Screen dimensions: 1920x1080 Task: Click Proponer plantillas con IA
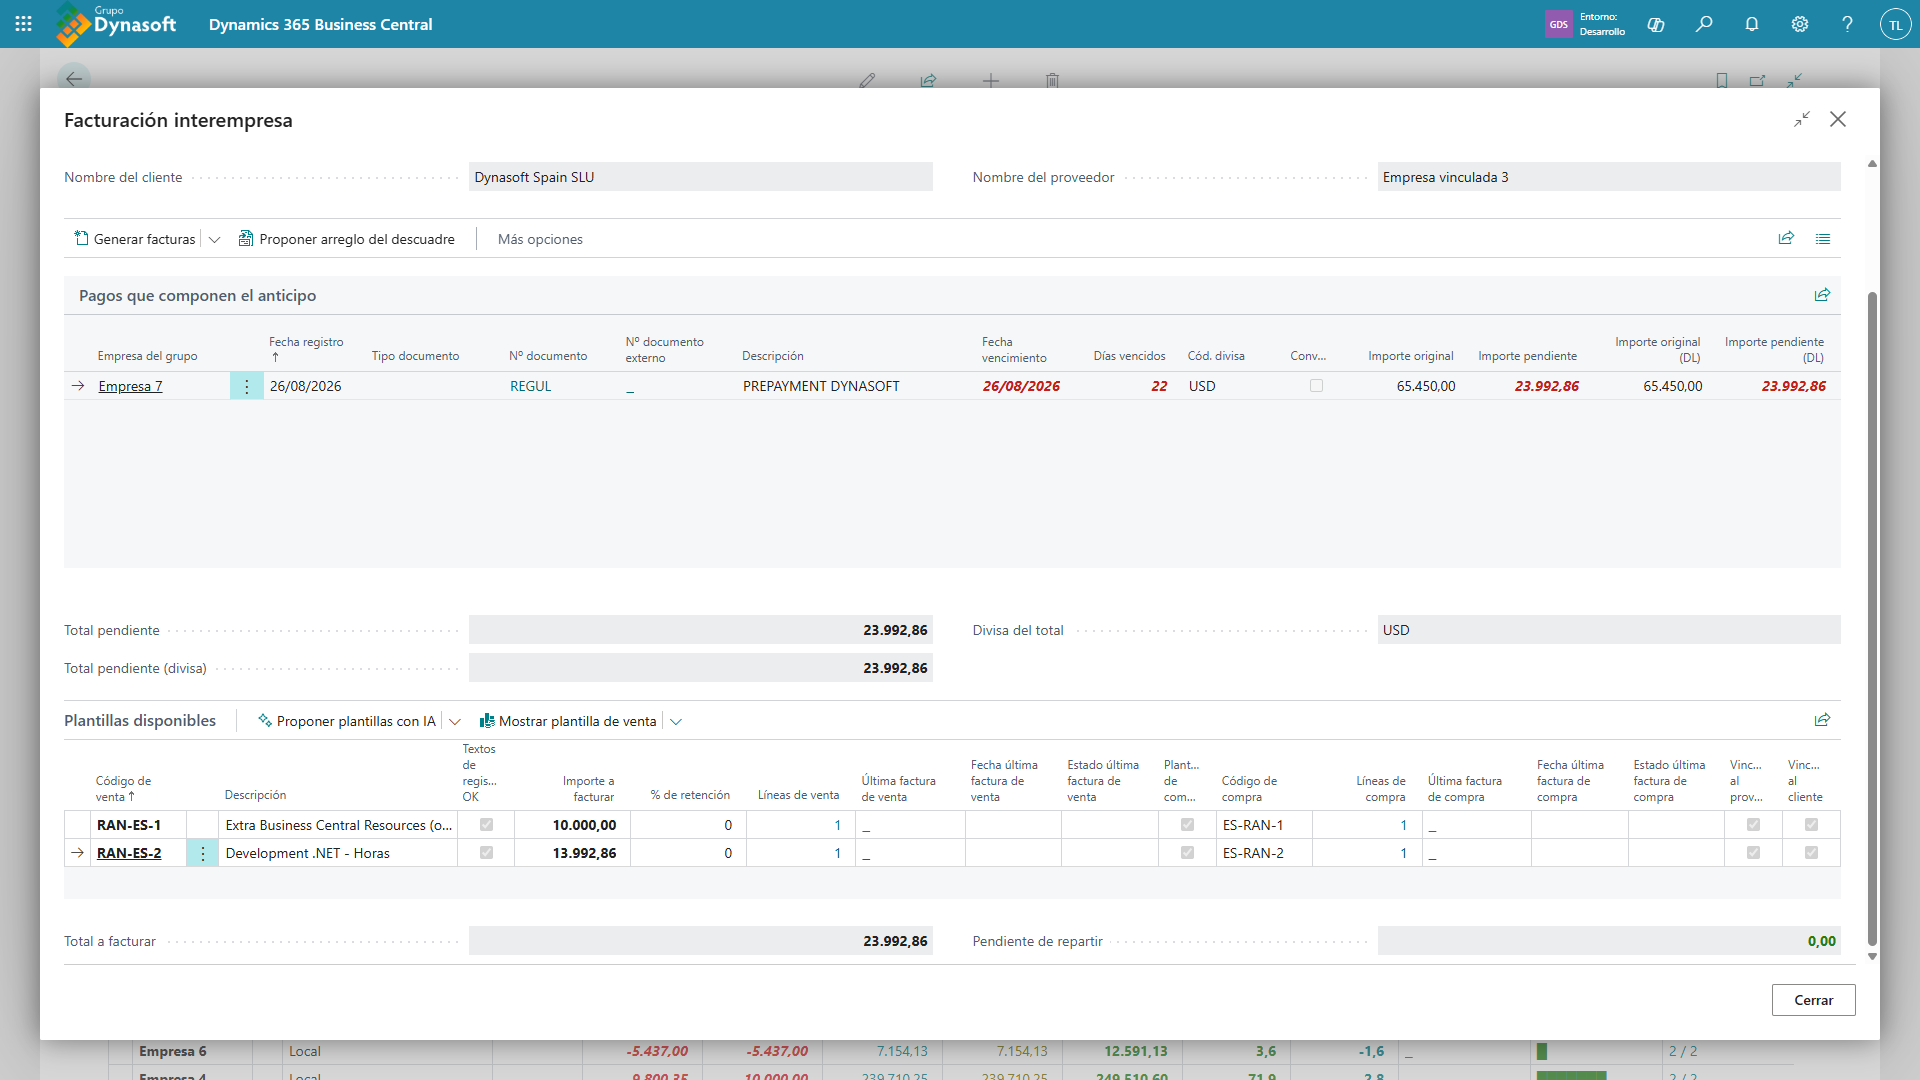pyautogui.click(x=347, y=721)
